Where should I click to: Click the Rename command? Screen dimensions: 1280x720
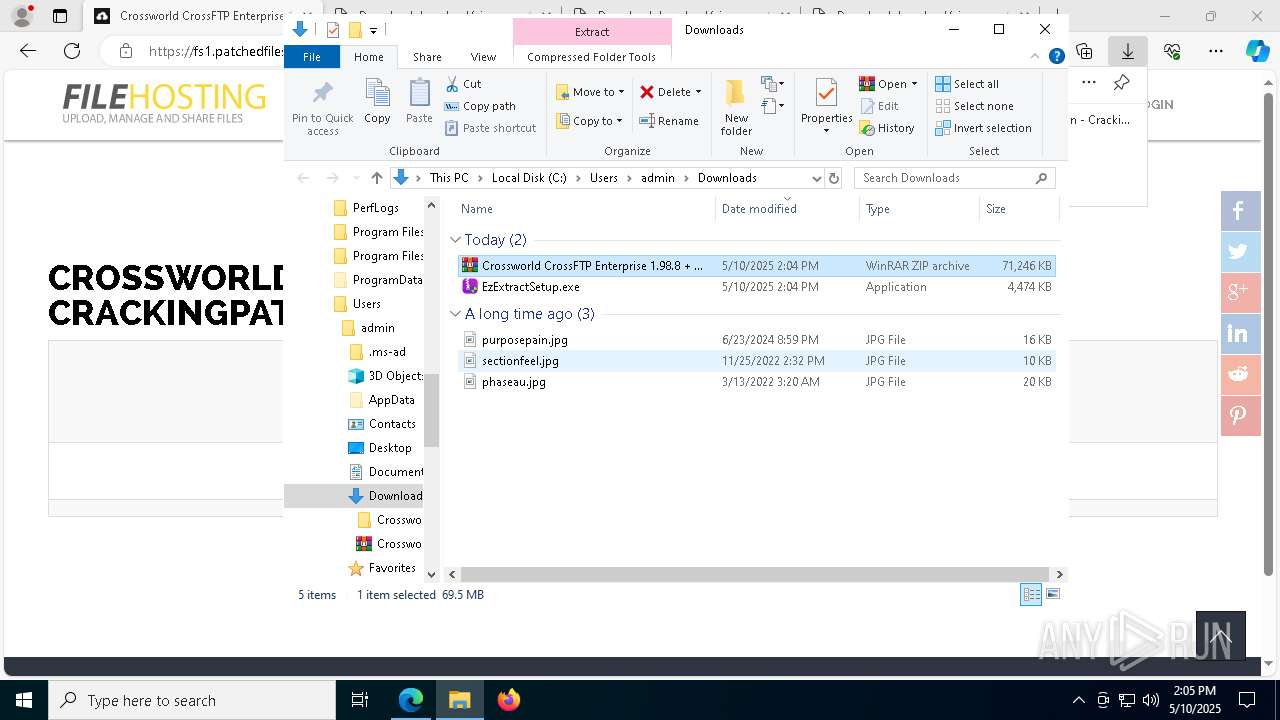click(x=669, y=121)
